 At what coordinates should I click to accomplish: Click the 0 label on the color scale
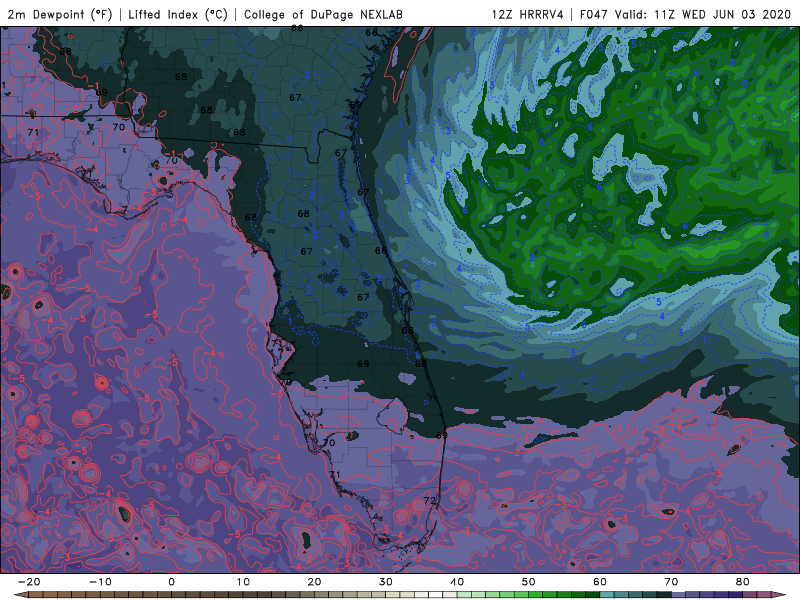click(171, 582)
